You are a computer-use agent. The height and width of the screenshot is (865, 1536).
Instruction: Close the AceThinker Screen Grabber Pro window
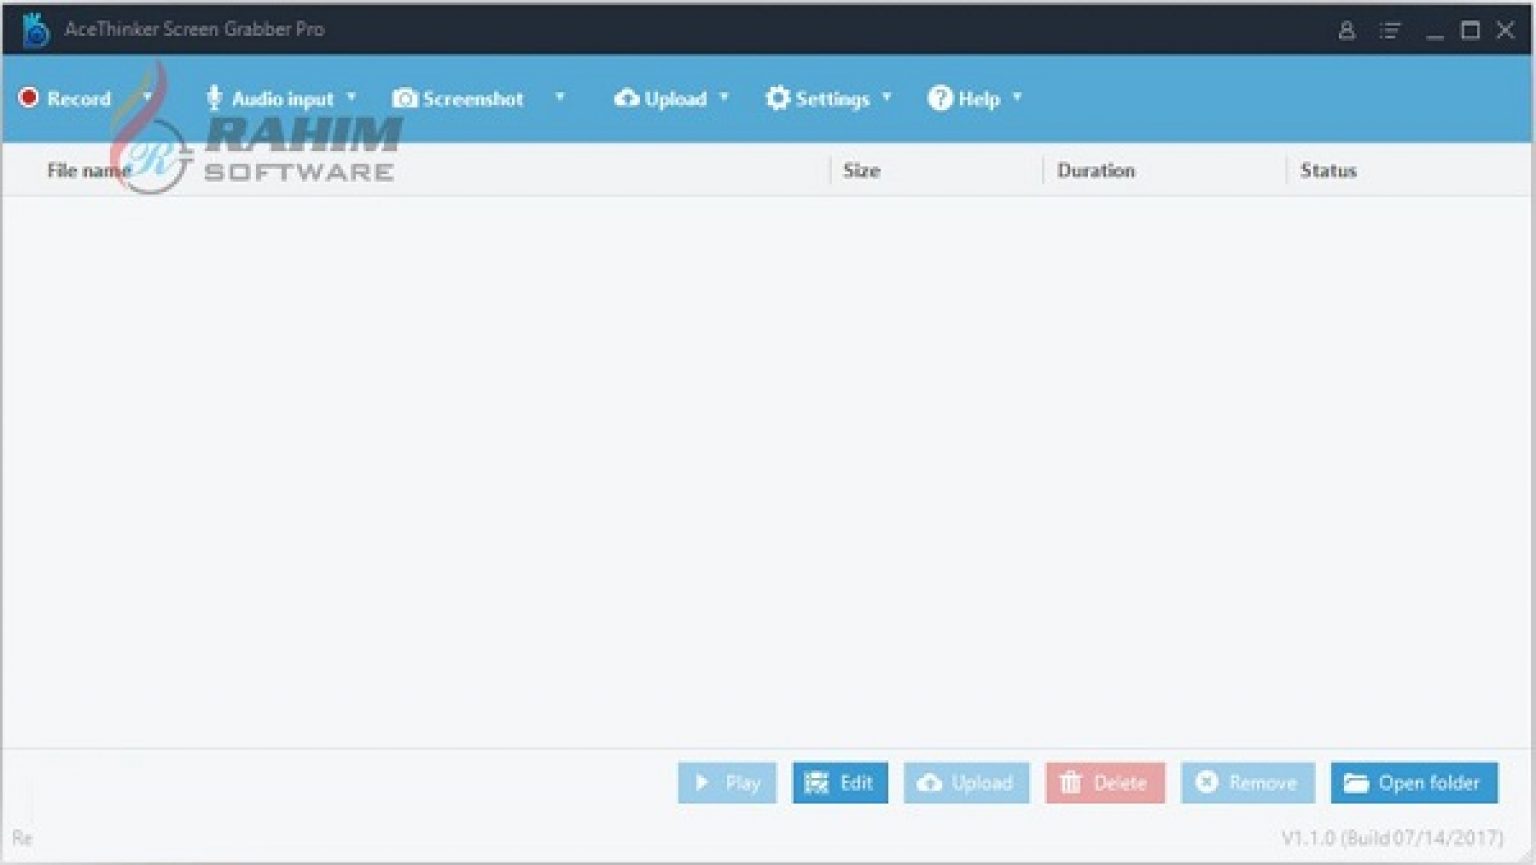point(1505,30)
